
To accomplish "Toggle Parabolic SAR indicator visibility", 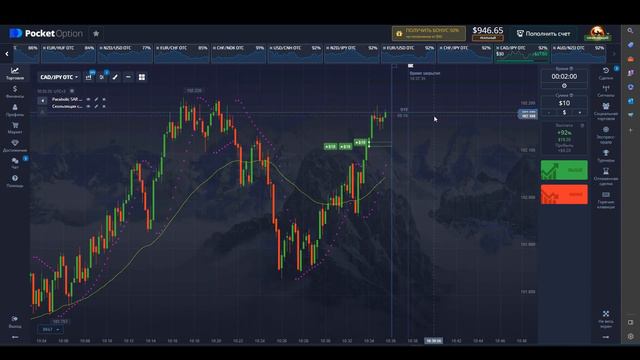I will coord(88,99).
